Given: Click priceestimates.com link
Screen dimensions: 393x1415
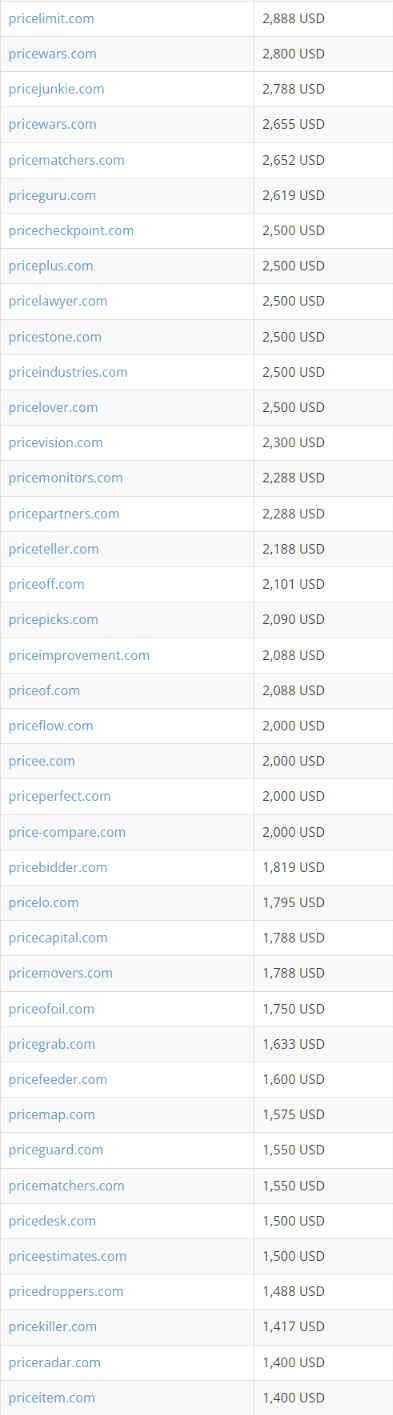Looking at the screenshot, I should pos(68,1256).
